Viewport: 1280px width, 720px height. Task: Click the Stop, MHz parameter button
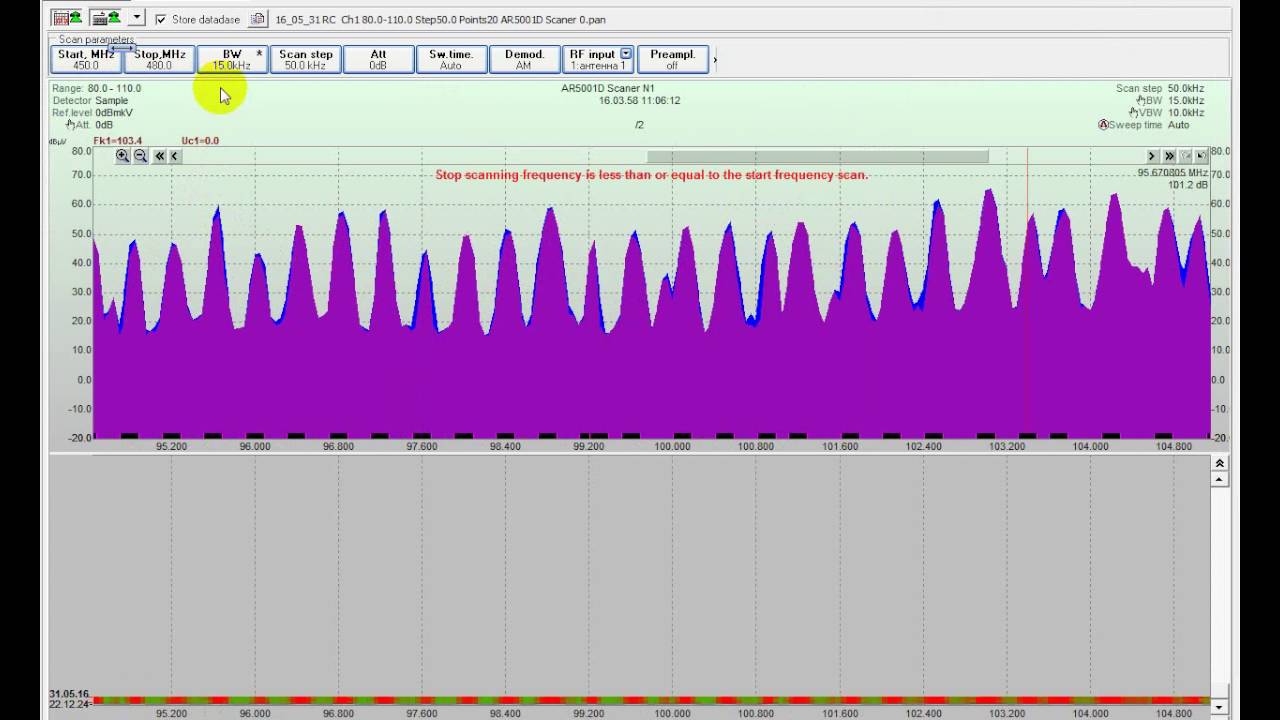(x=160, y=59)
